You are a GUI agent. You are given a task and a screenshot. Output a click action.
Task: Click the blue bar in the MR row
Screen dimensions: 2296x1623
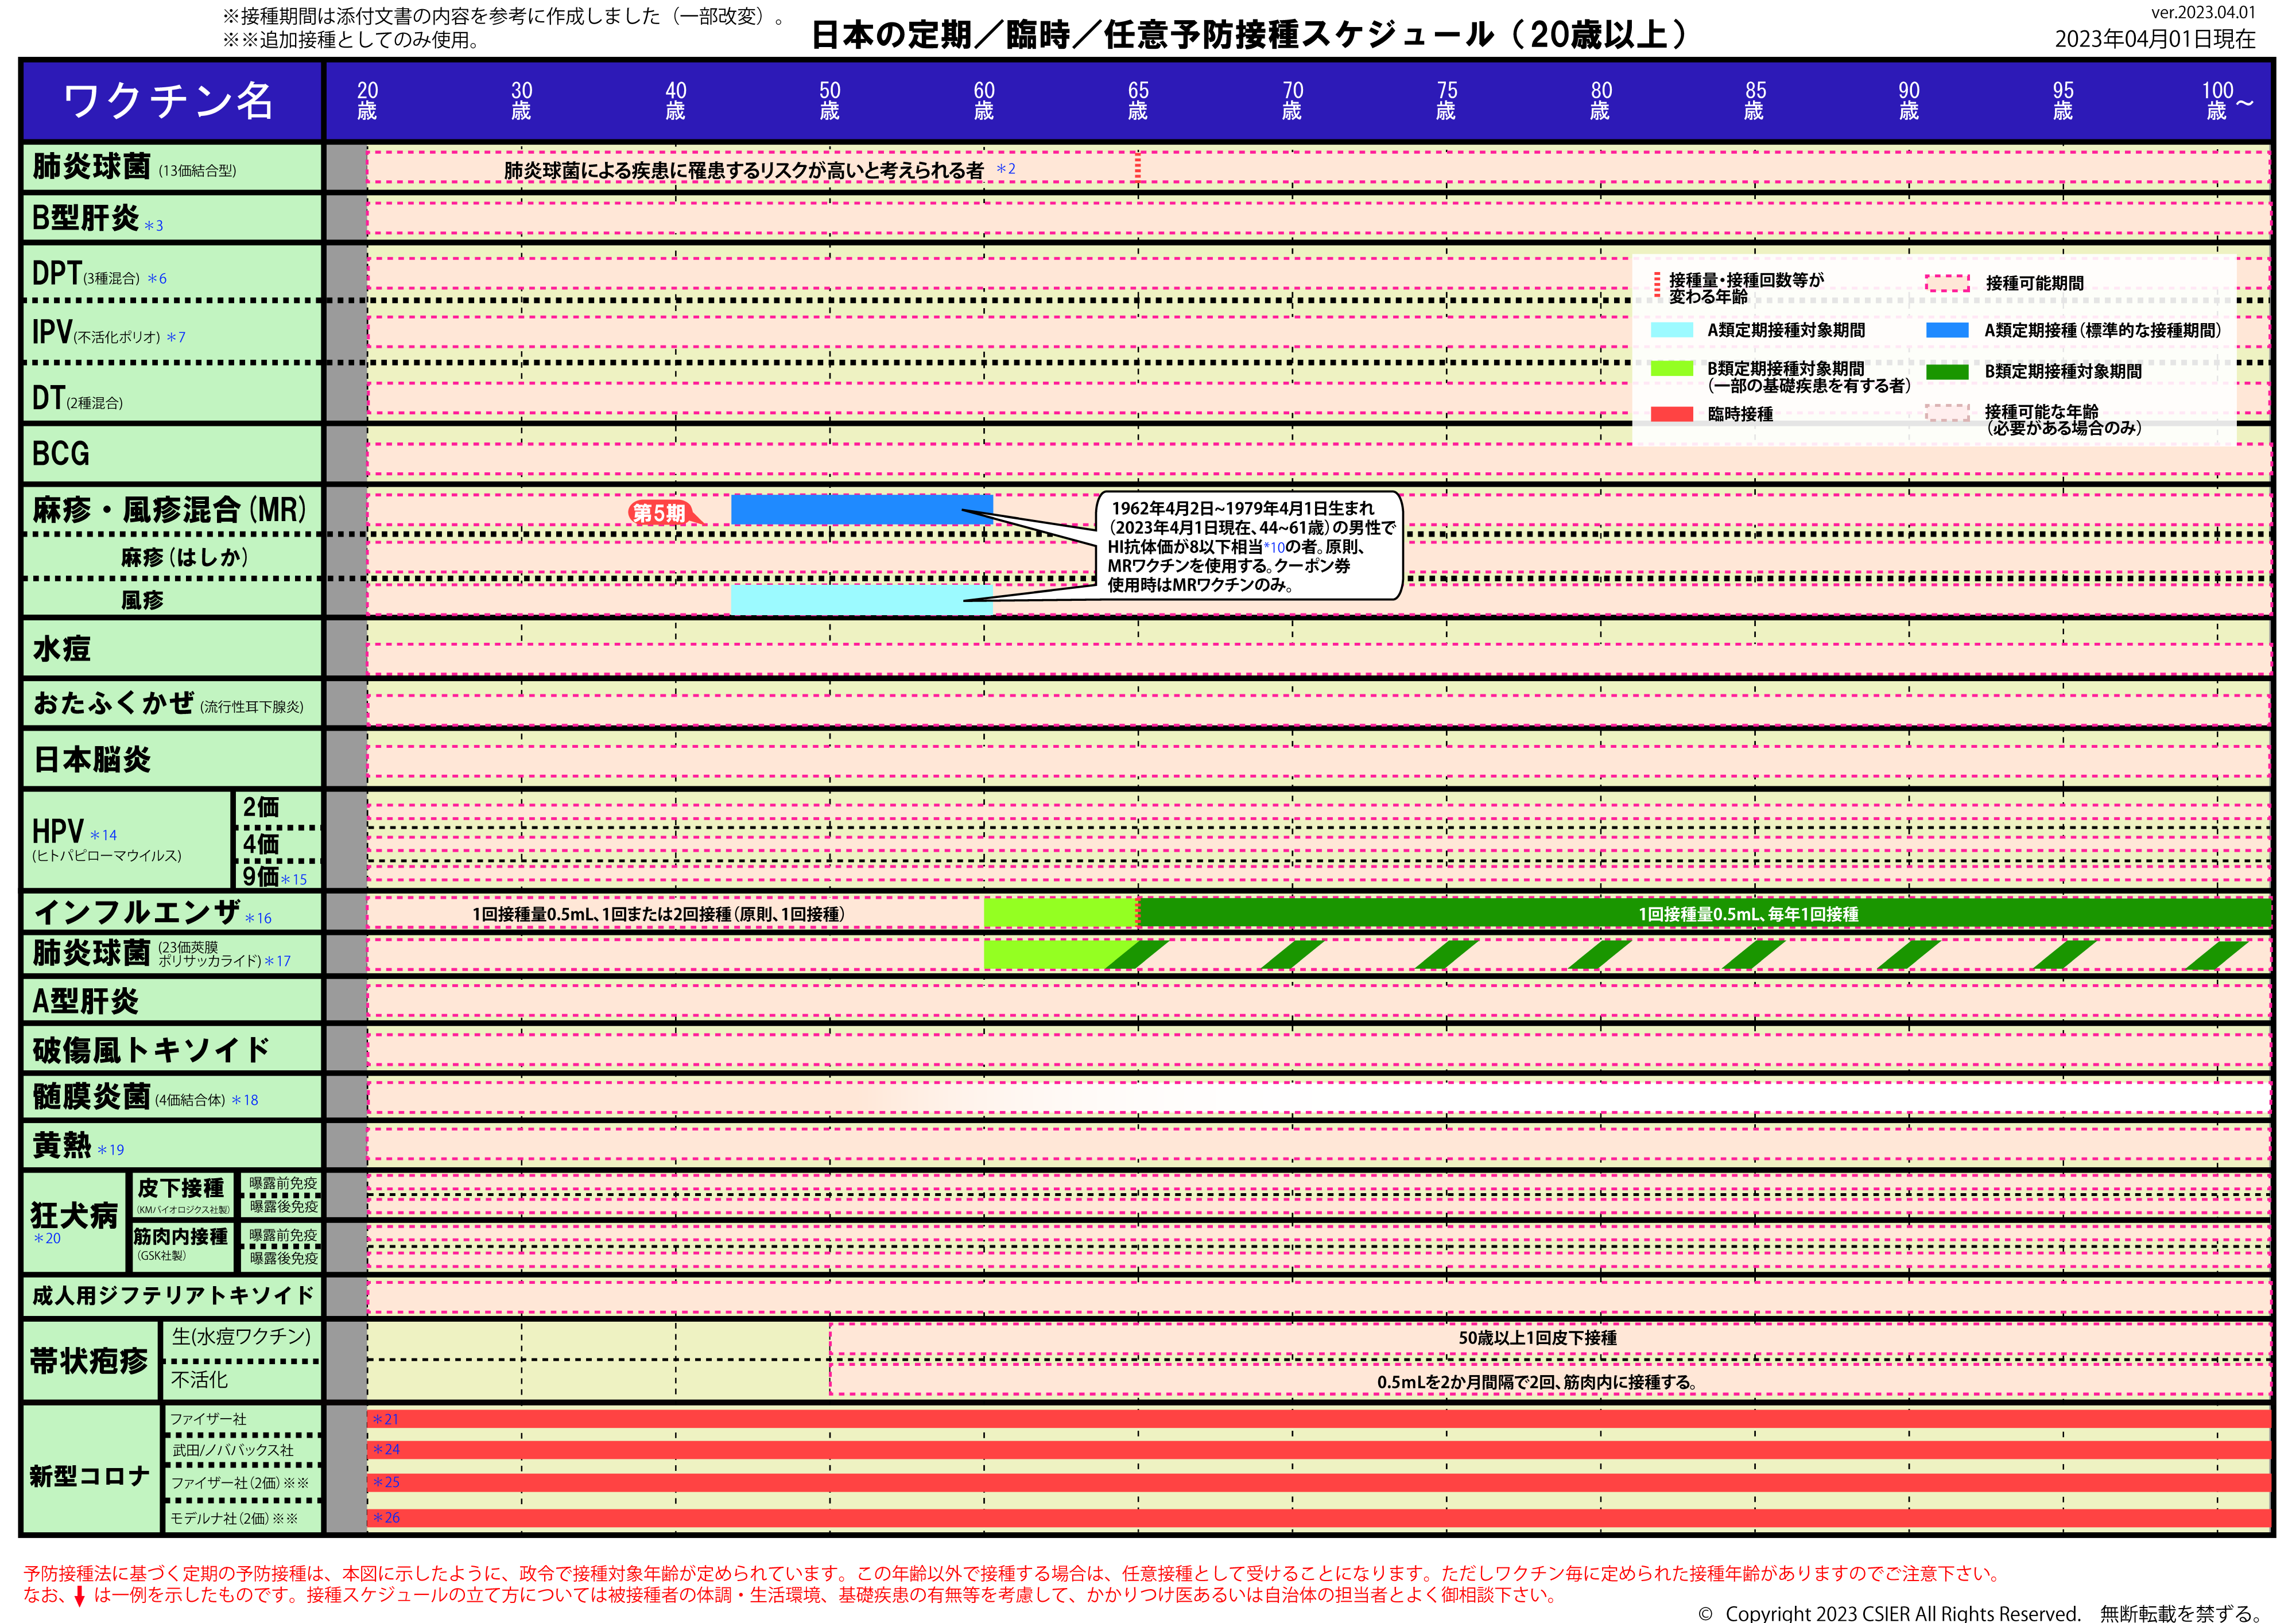862,510
